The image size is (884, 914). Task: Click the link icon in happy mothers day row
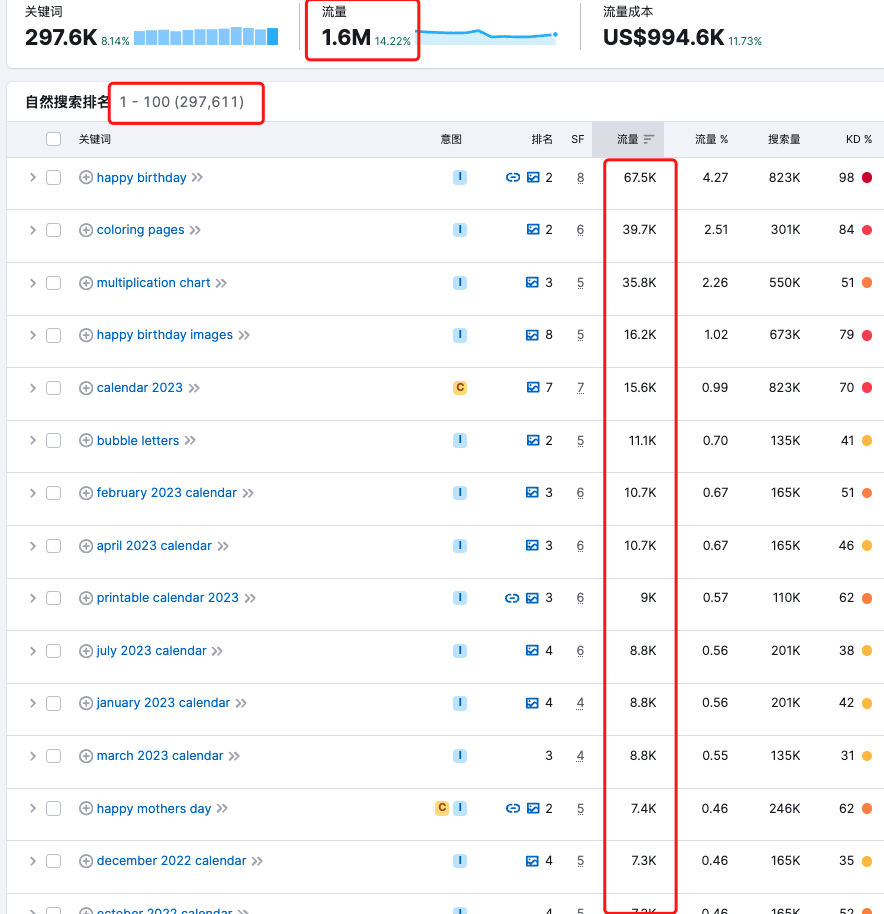point(512,809)
